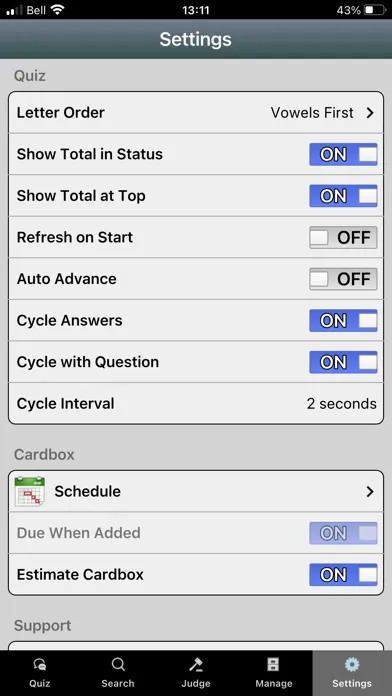Toggle Estimate Cardbox off

click(343, 575)
